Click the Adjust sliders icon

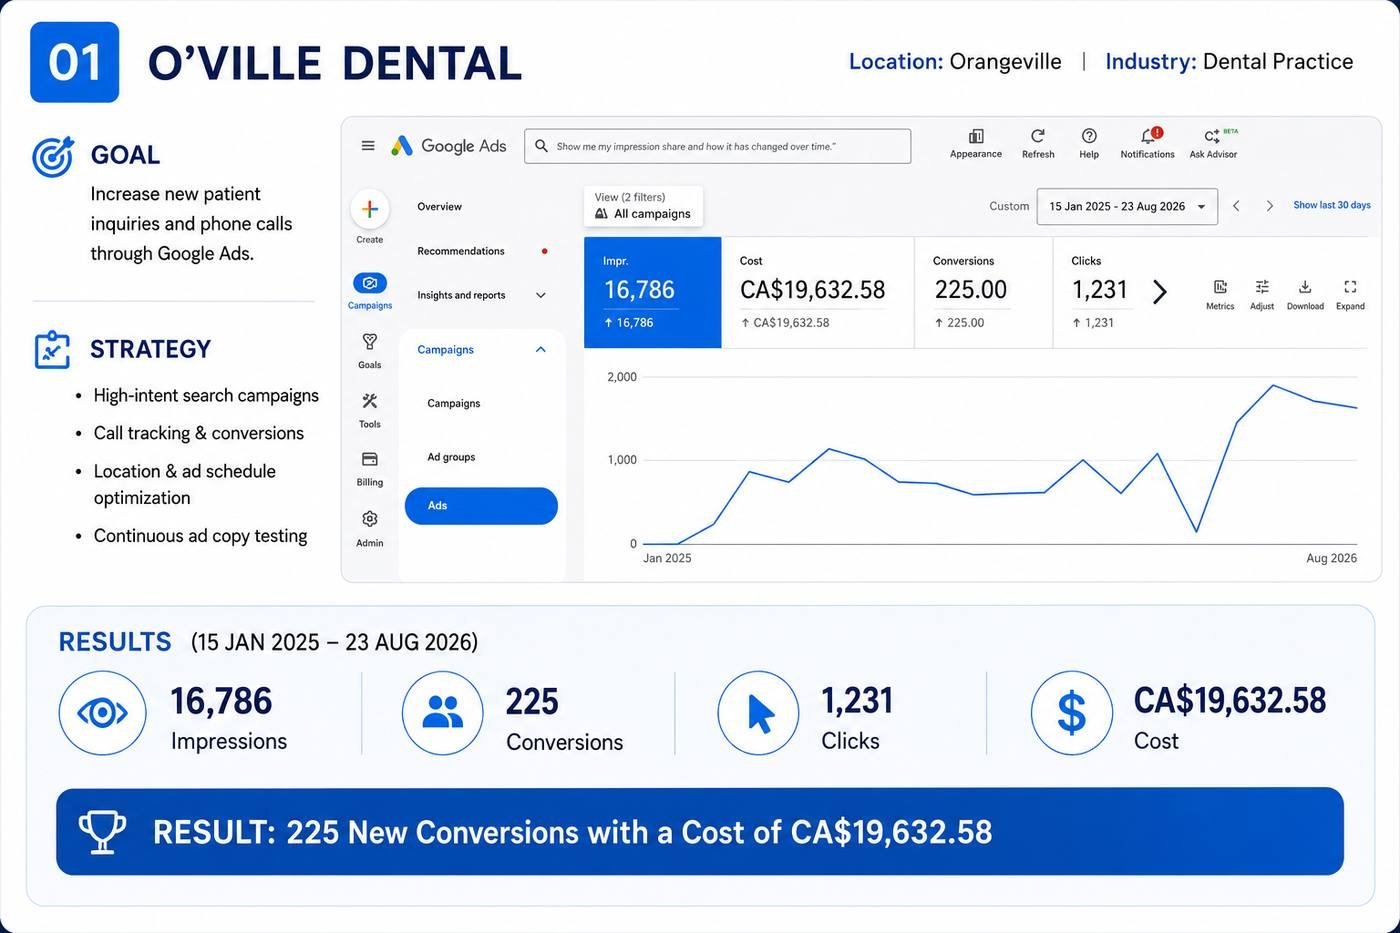point(1262,287)
